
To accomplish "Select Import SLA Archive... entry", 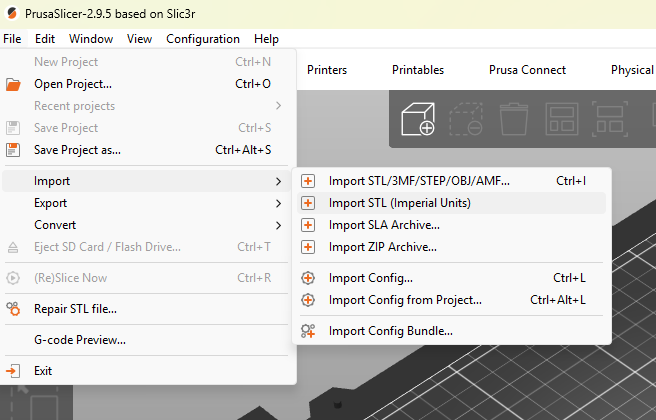I will pyautogui.click(x=451, y=225).
